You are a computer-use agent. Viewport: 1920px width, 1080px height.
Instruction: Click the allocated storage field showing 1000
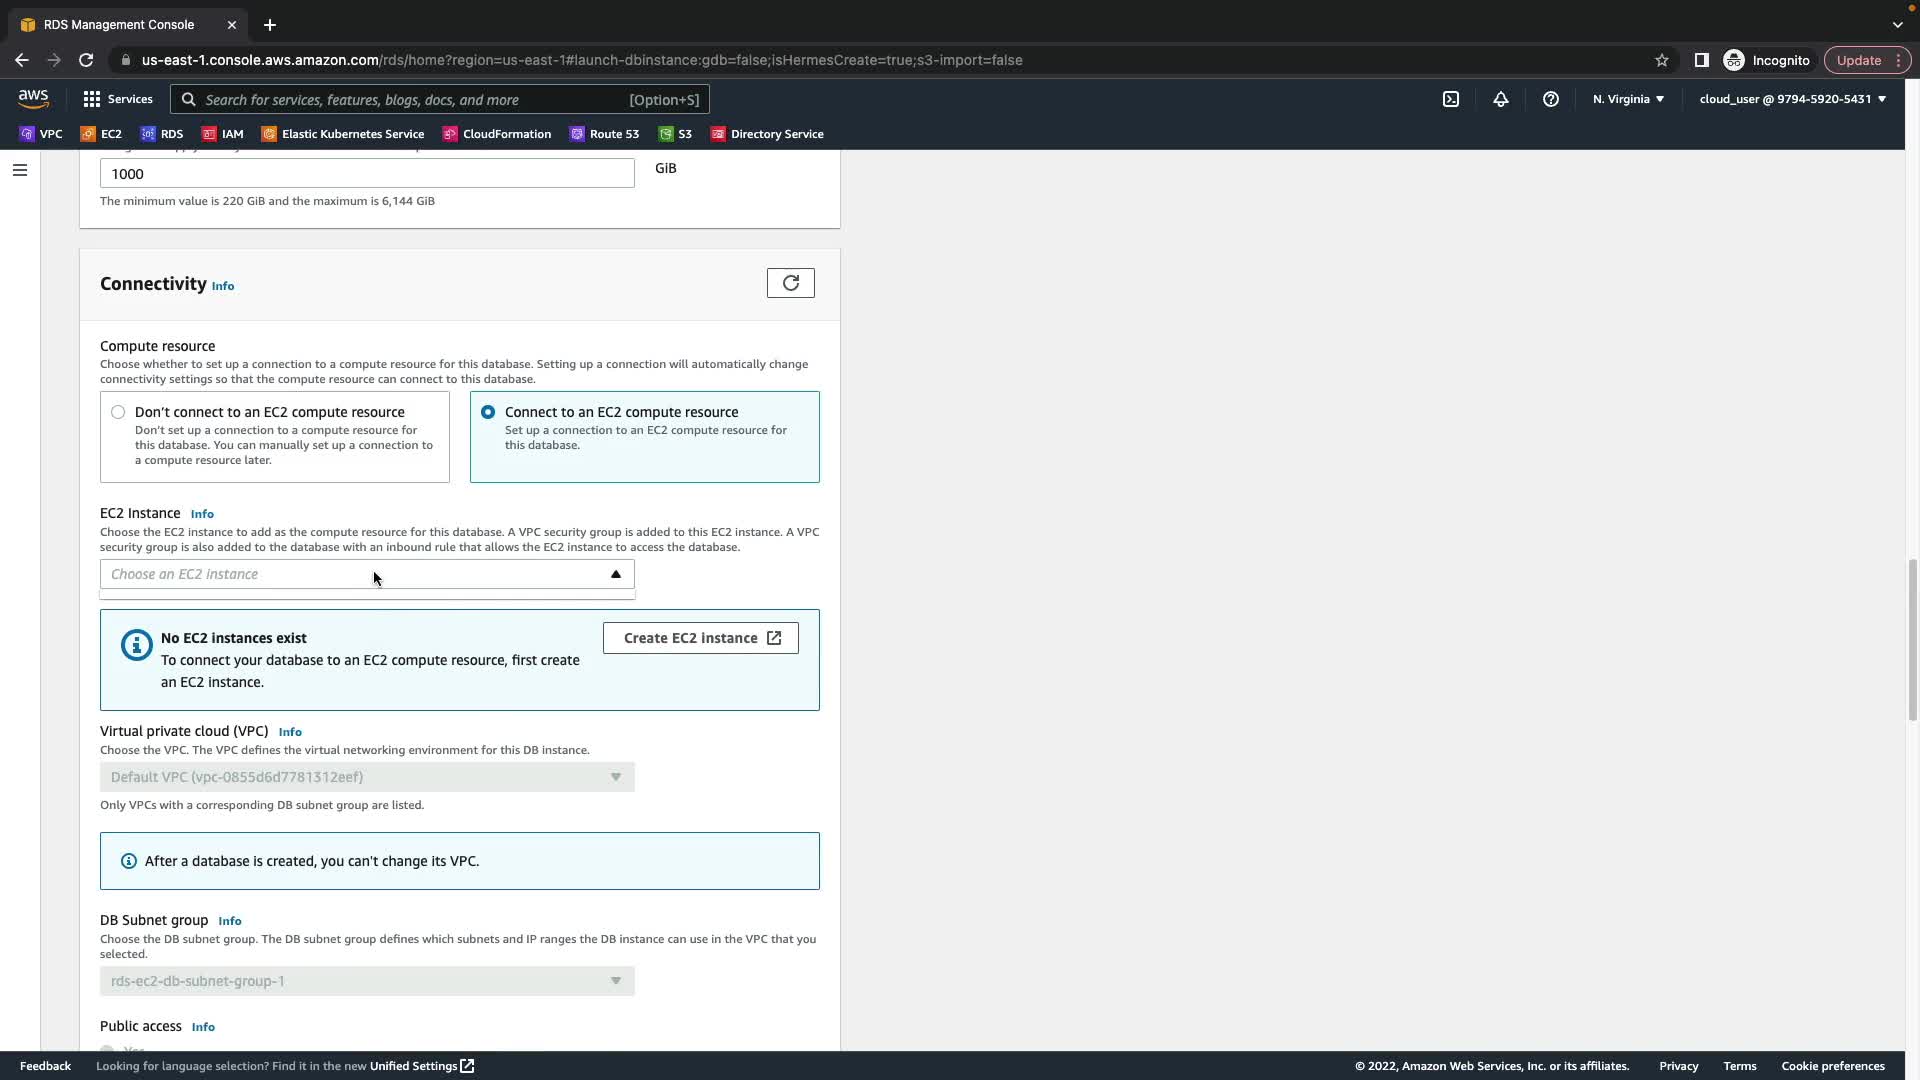coord(366,173)
